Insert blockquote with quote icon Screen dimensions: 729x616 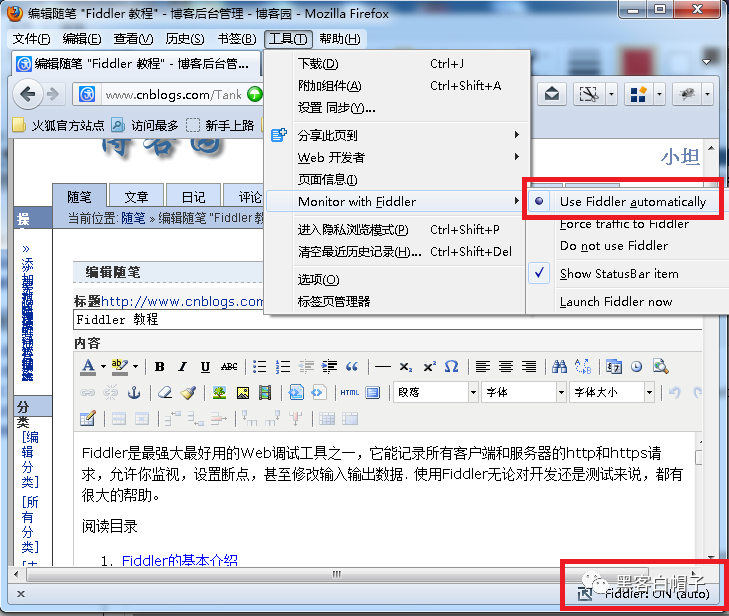[x=352, y=367]
